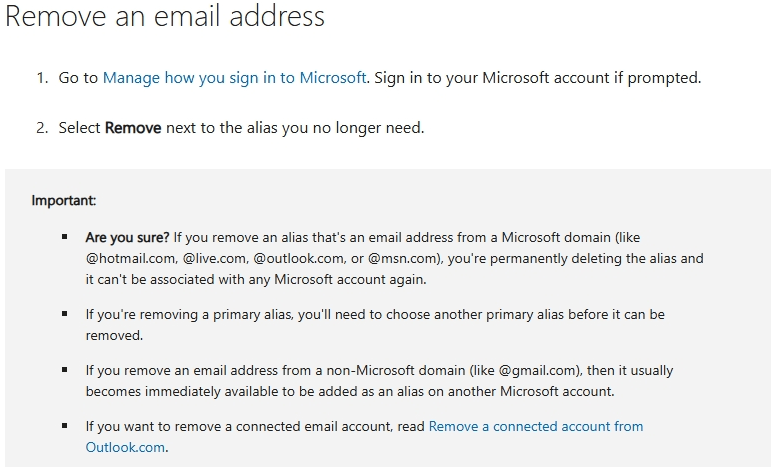Screen dimensions: 771x467
Task: Click the list number 2 marker
Action: coord(42,128)
